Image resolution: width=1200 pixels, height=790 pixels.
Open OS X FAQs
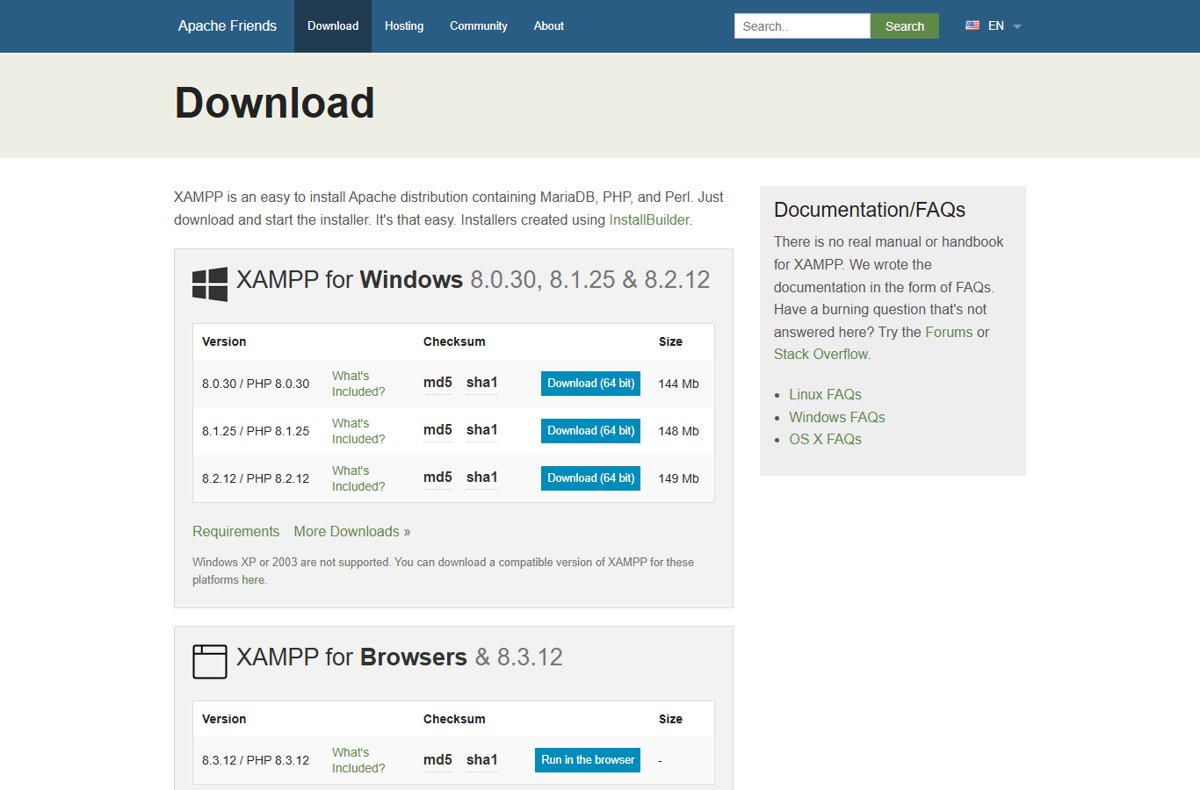point(825,439)
